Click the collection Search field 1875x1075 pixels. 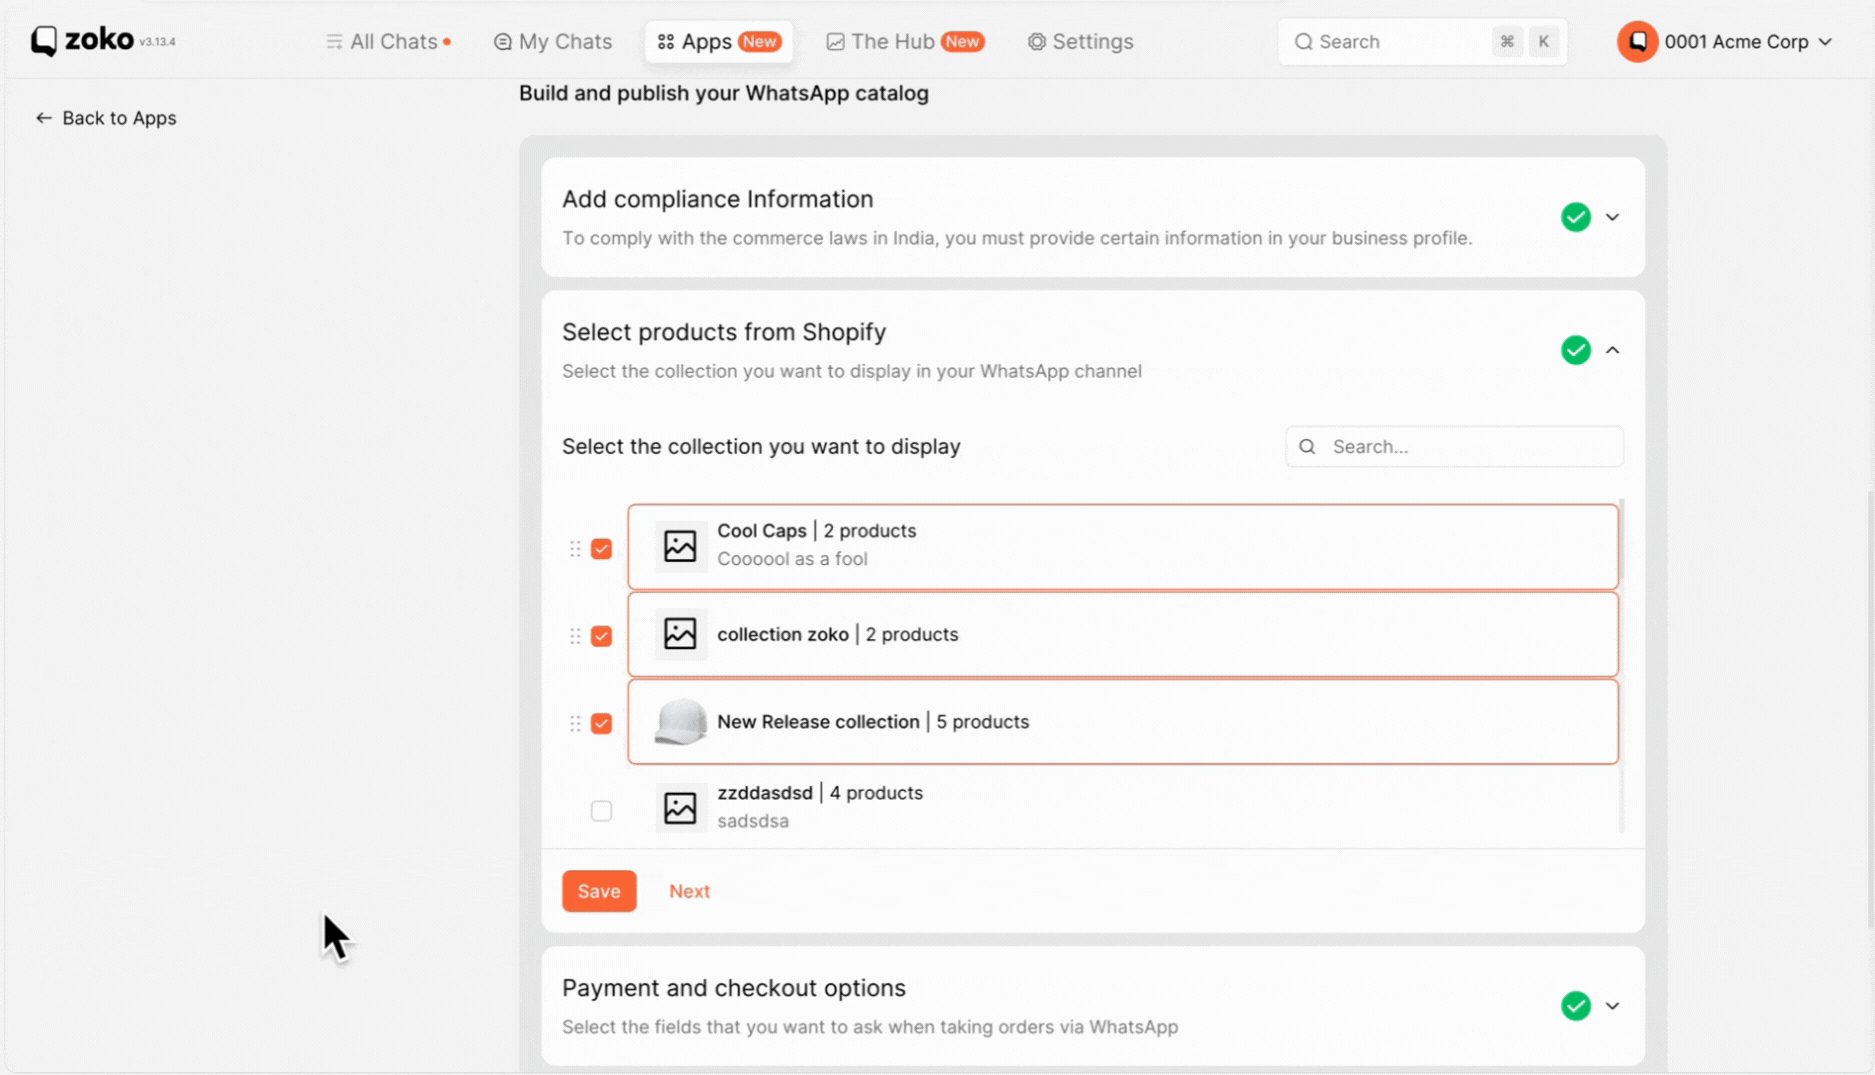click(x=1454, y=446)
